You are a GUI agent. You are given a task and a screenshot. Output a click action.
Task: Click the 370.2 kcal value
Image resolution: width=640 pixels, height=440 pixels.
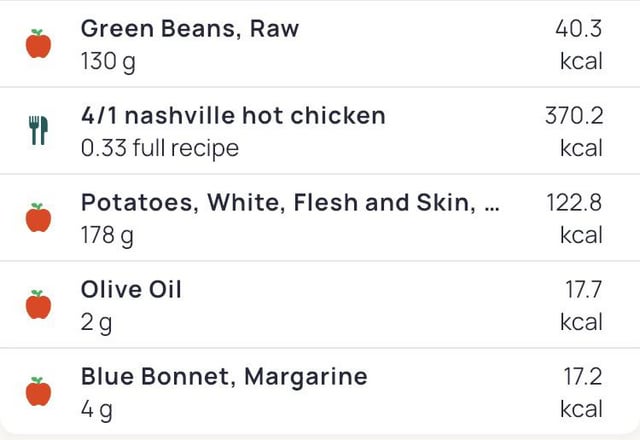point(574,132)
